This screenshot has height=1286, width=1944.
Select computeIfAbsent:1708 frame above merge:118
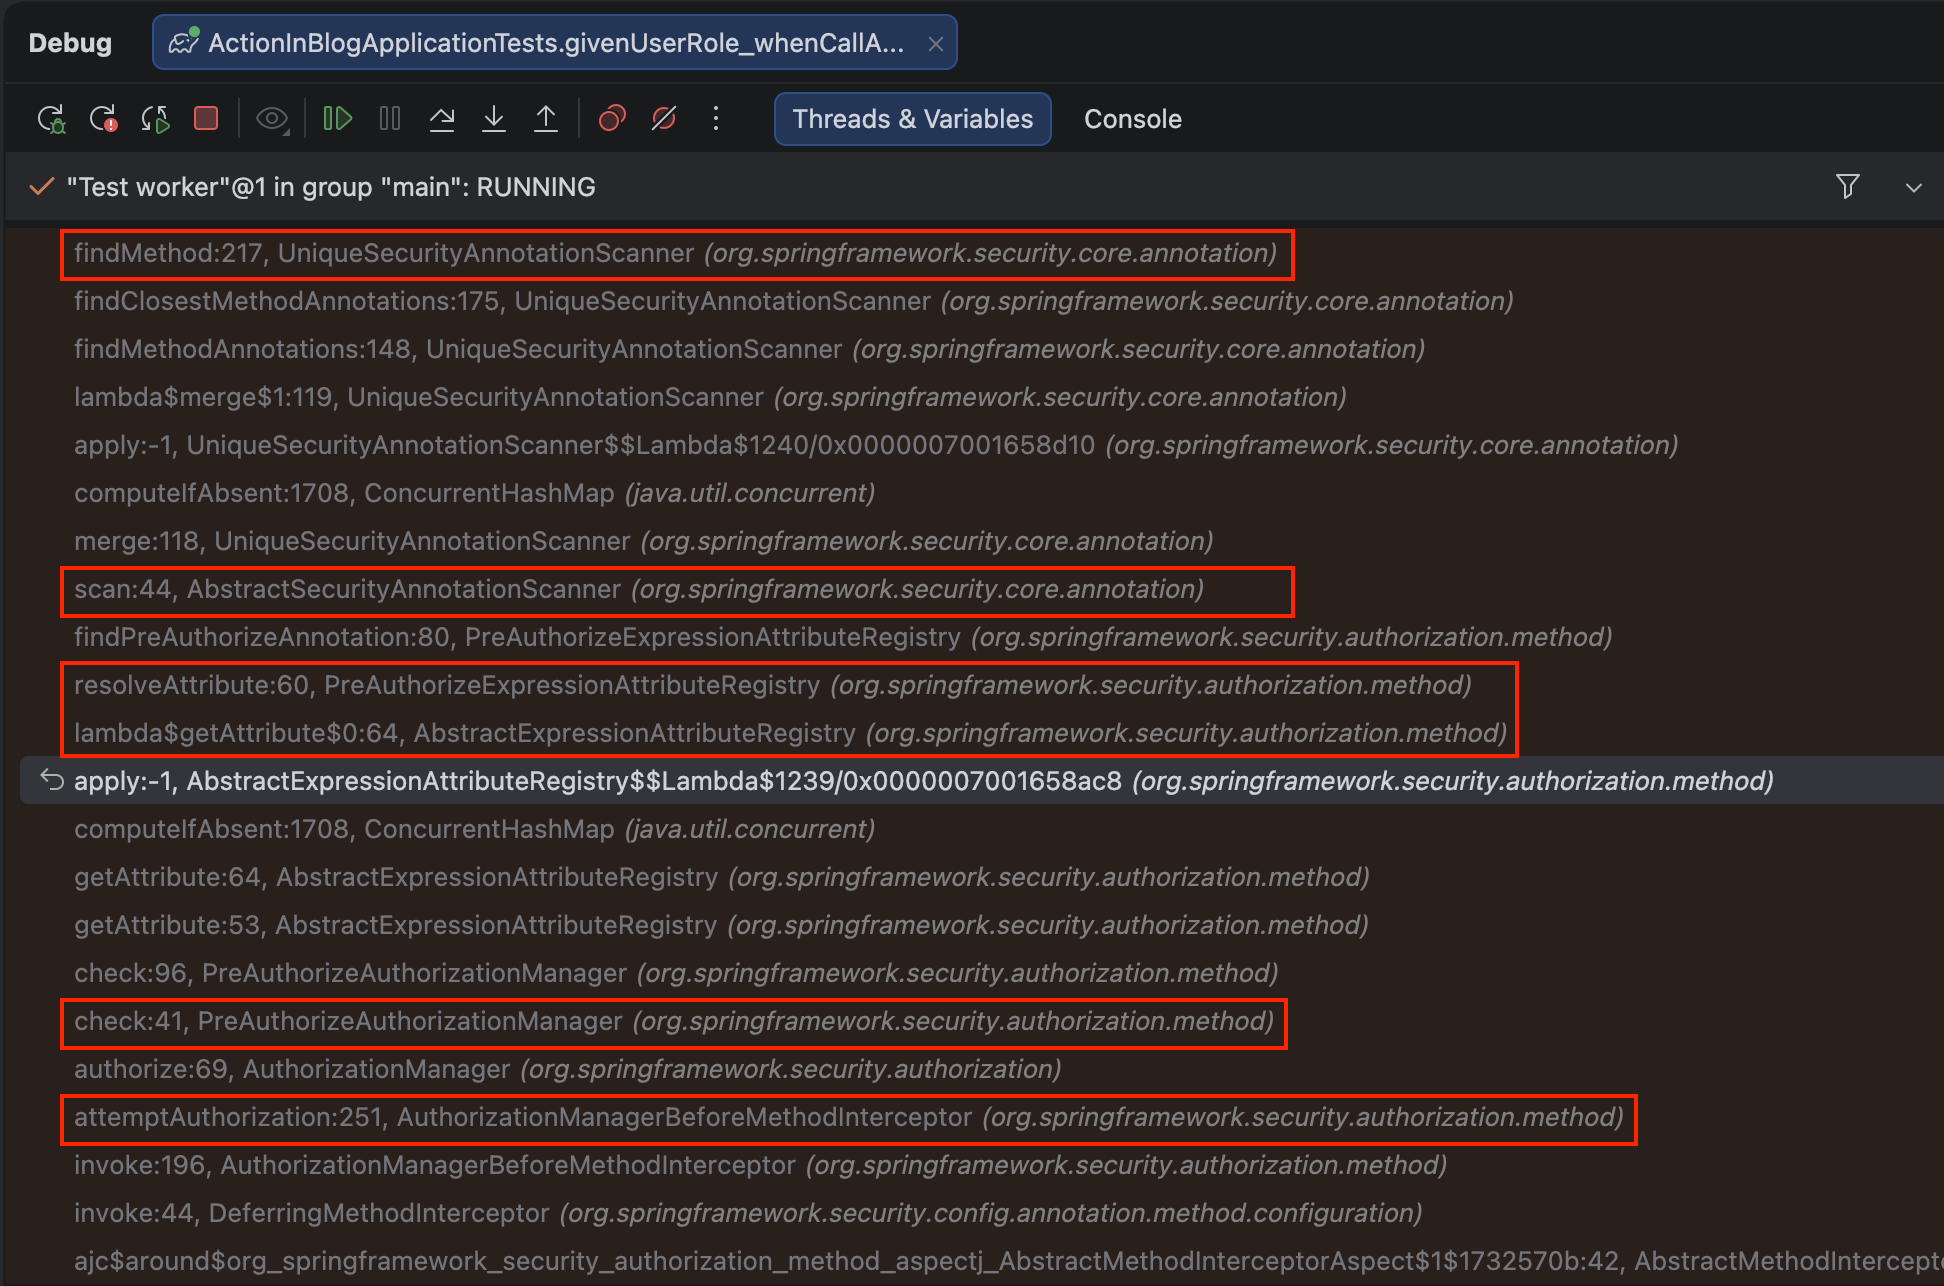click(x=475, y=493)
